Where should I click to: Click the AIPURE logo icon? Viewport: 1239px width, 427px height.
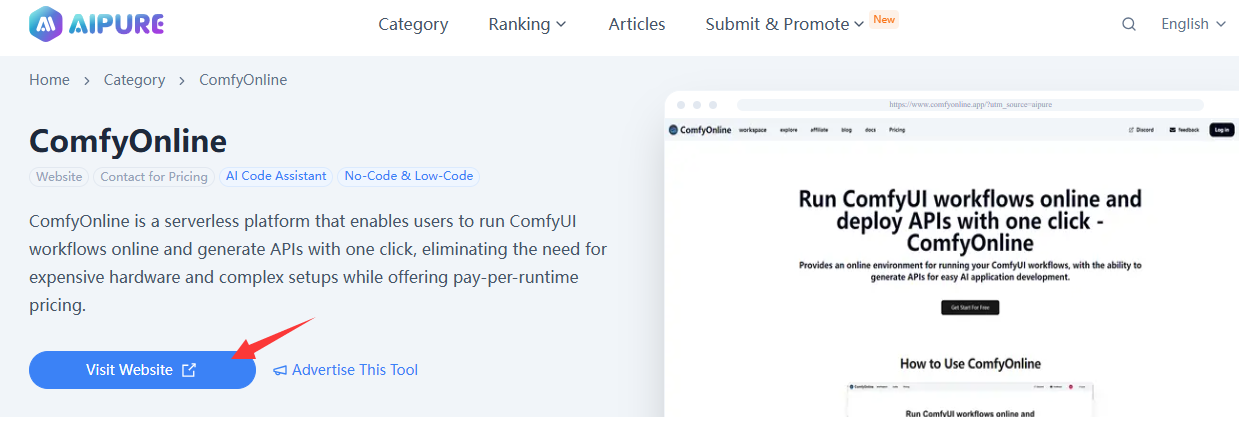(x=45, y=23)
